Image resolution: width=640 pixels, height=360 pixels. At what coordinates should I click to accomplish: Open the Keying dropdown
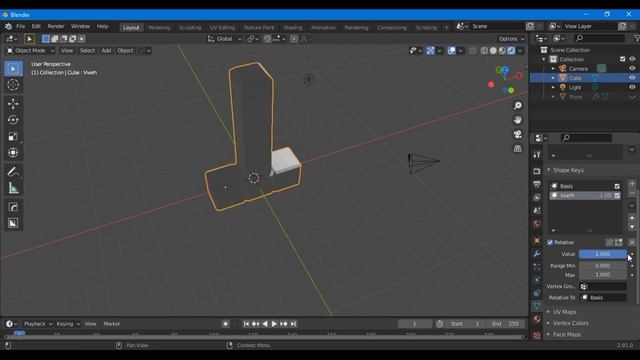[x=68, y=324]
